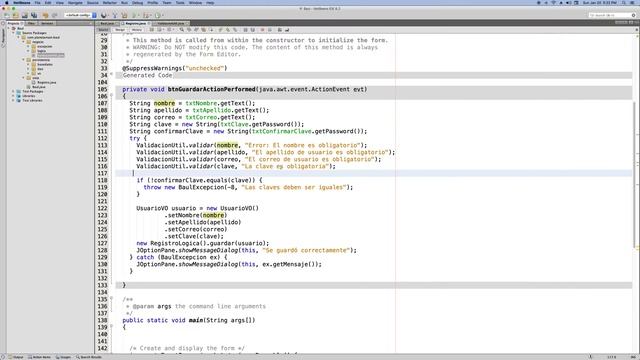Click the Spotlight search icon in menu bar
The image size is (640, 360).
click(624, 3)
